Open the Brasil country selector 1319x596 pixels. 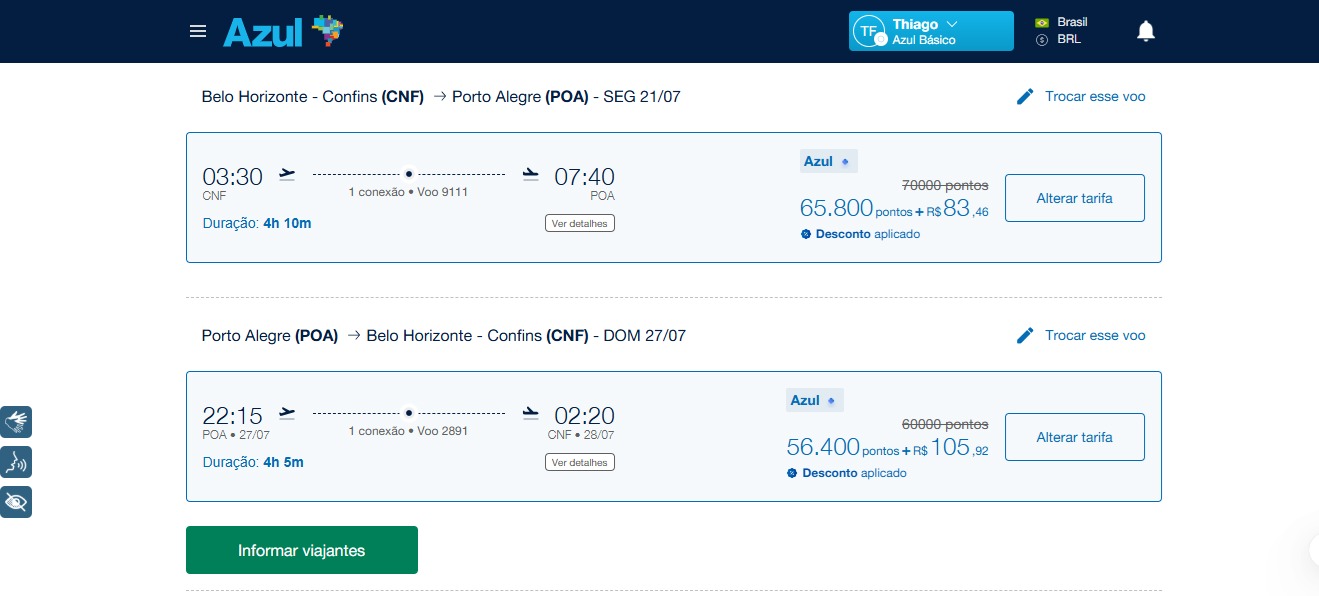pyautogui.click(x=1061, y=22)
